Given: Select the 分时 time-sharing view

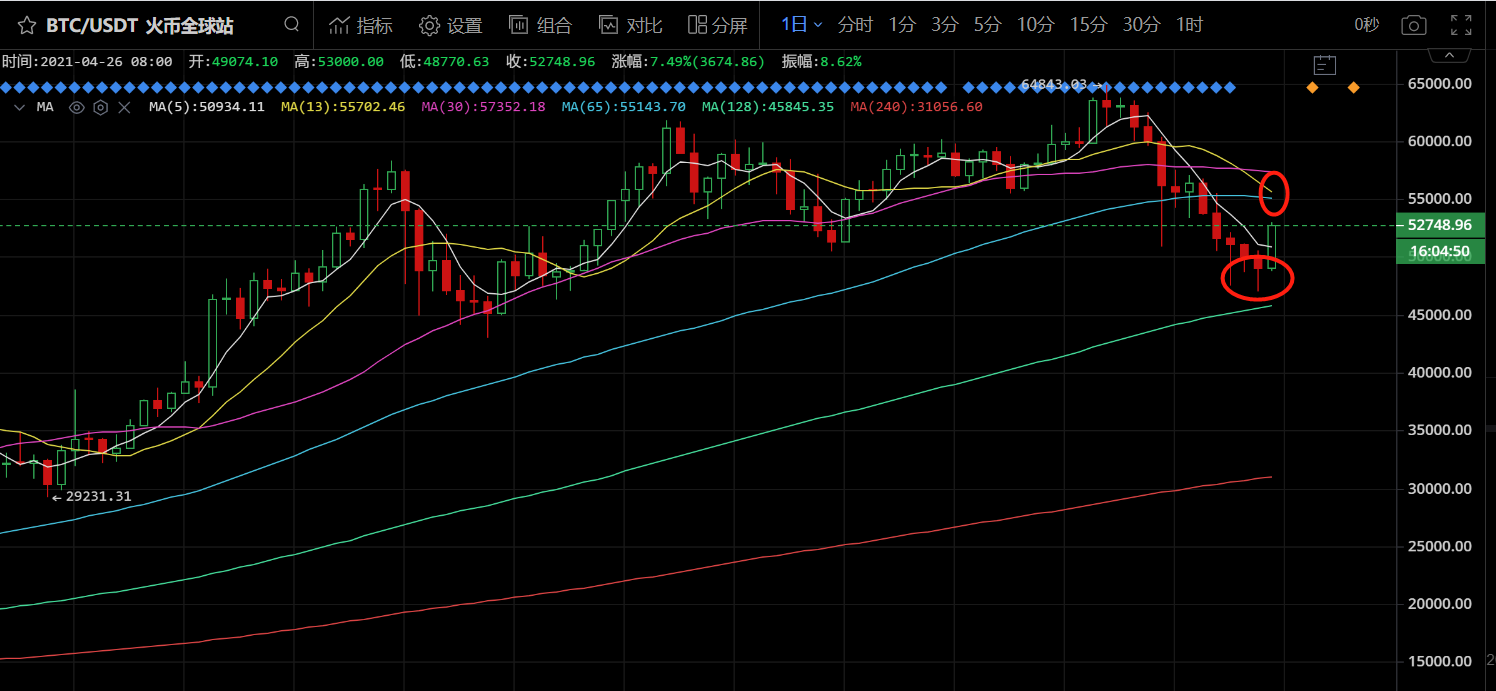Looking at the screenshot, I should point(855,25).
